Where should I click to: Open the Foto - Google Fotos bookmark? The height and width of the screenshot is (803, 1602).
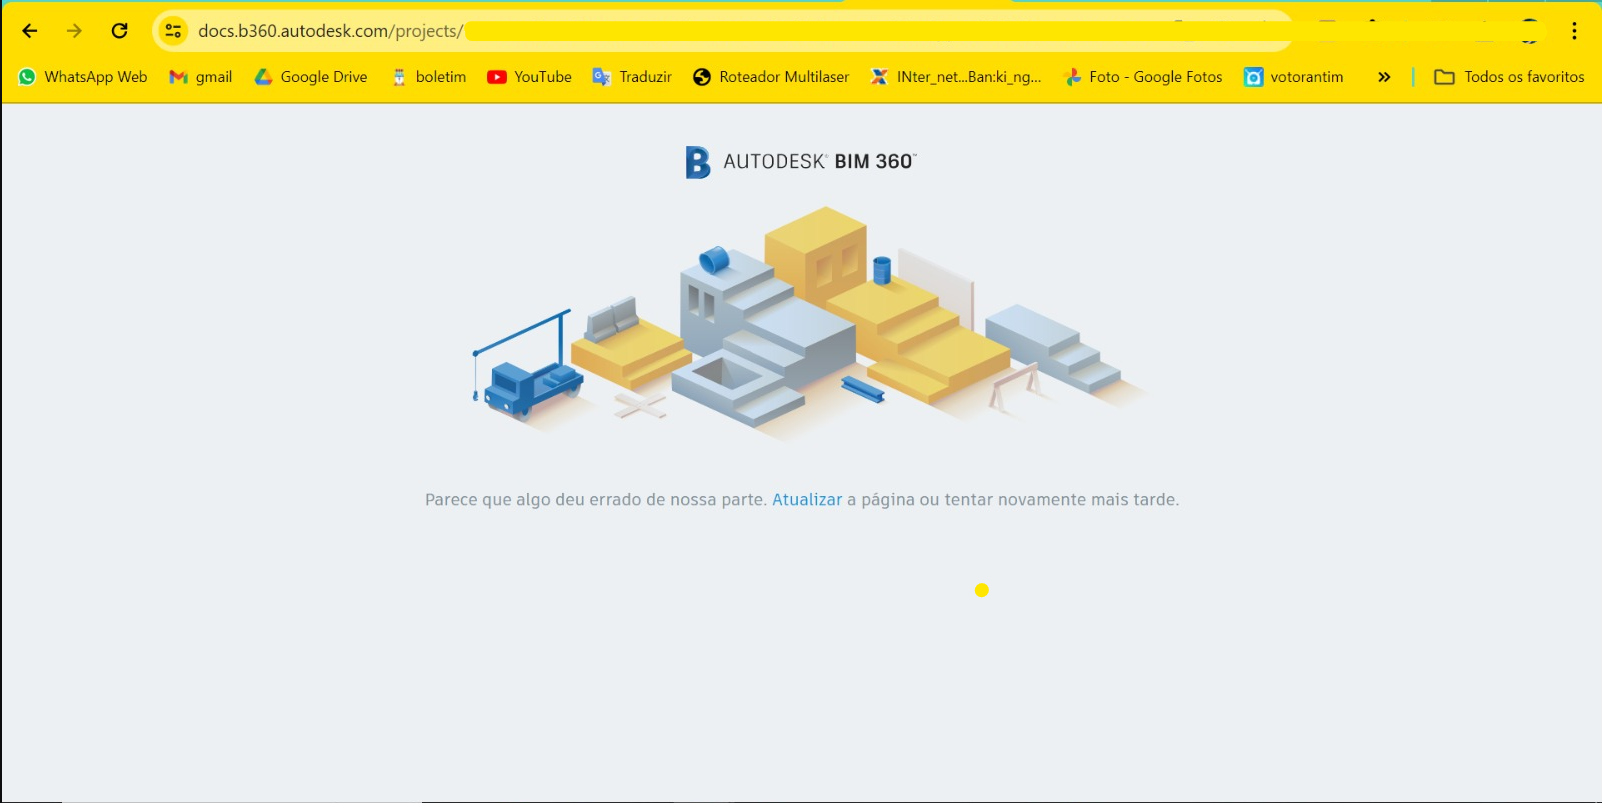[x=1143, y=77]
